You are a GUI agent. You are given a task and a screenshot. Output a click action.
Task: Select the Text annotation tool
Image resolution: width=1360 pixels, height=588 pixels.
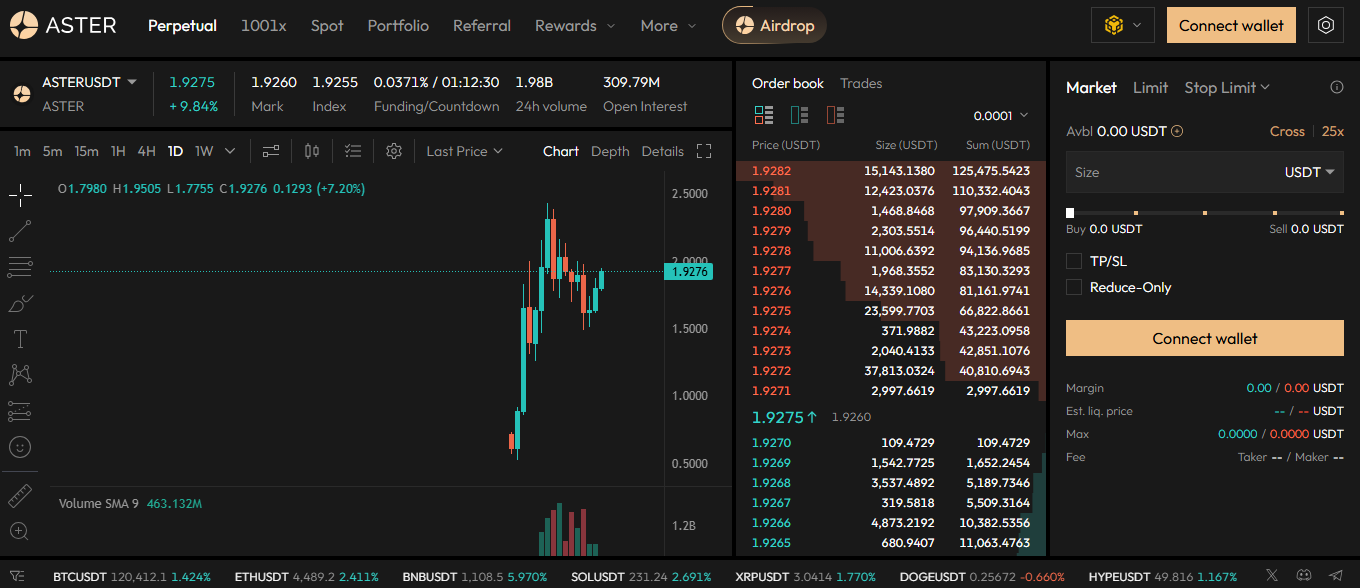[x=20, y=338]
